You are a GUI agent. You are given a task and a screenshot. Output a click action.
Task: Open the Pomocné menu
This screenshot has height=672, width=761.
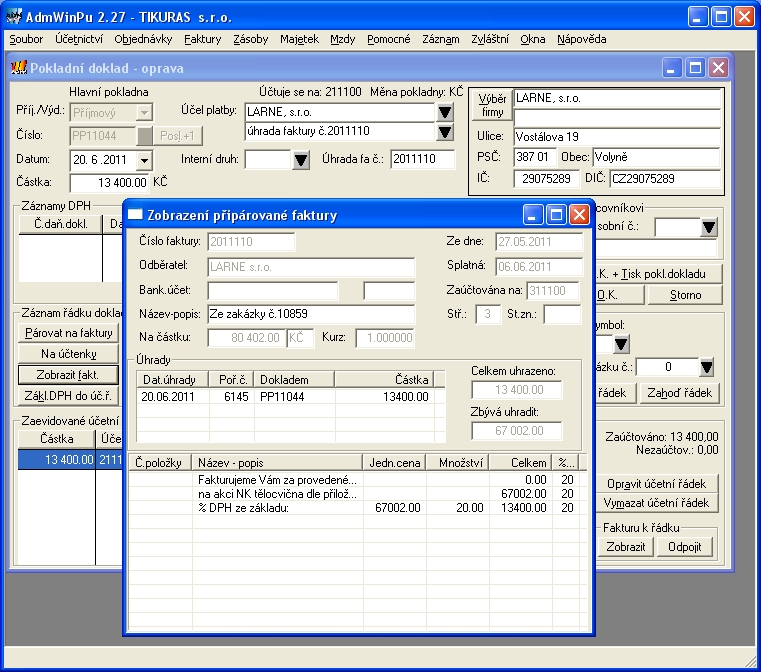point(388,39)
